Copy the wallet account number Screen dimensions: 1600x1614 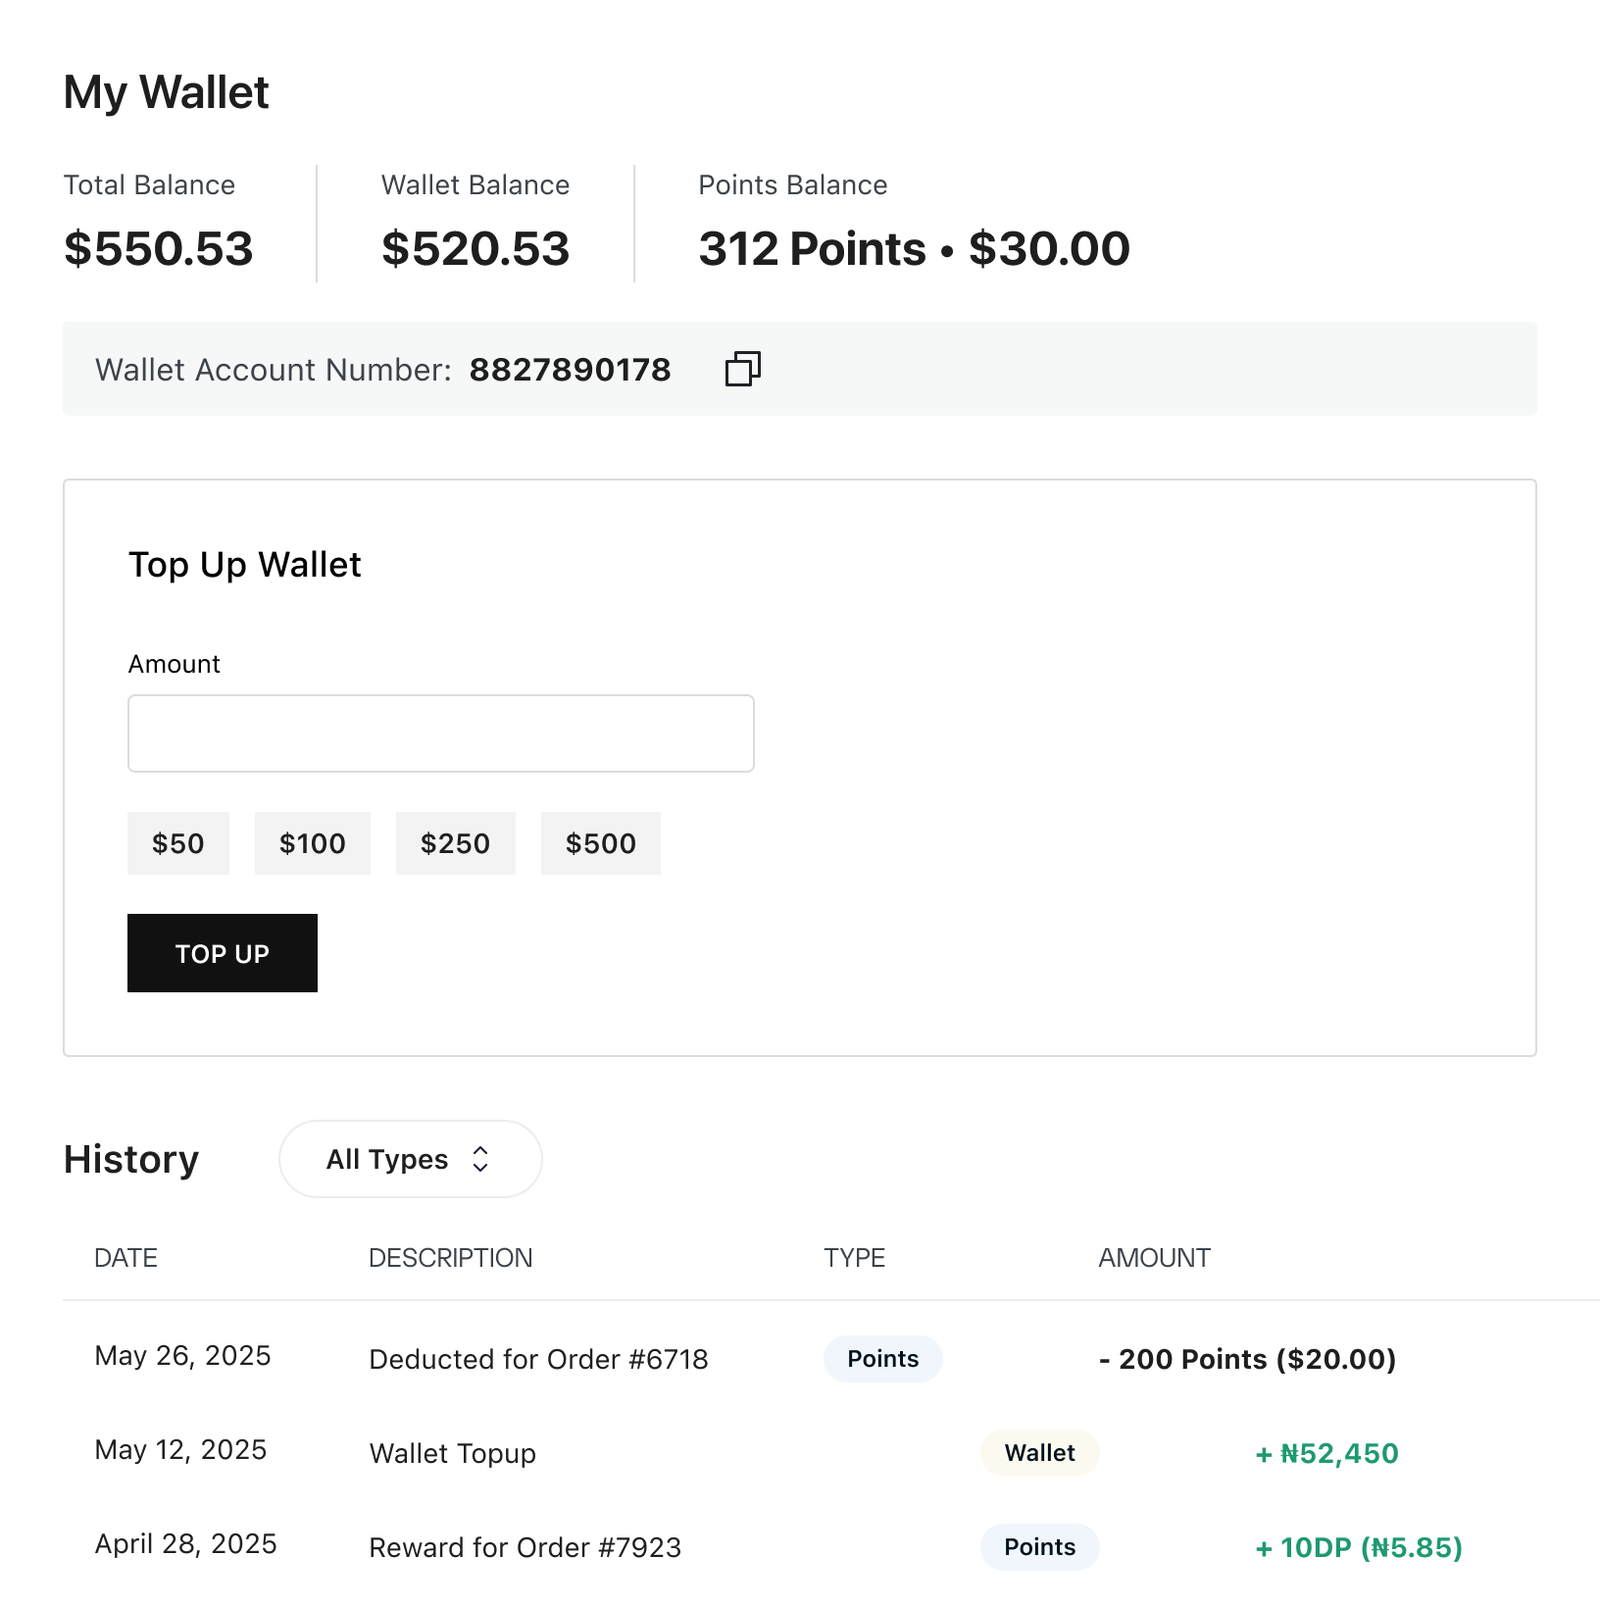point(743,369)
